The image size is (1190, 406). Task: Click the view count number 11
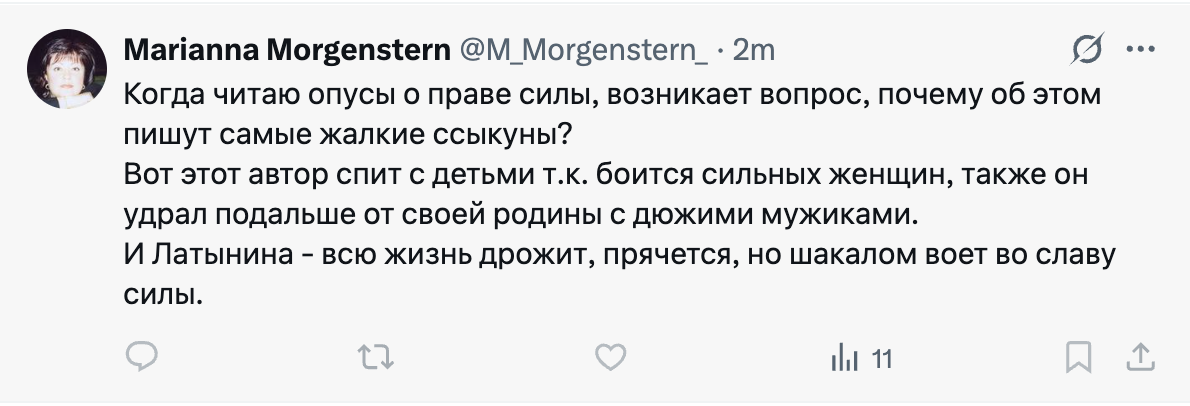[x=881, y=358]
